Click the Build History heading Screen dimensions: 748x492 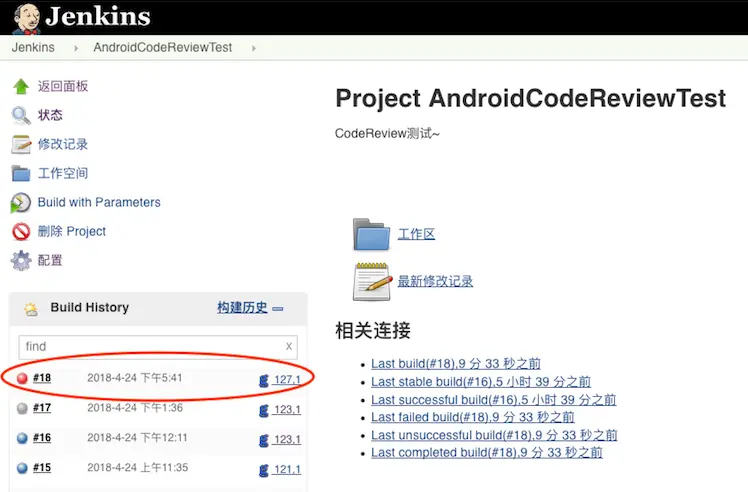tap(90, 308)
